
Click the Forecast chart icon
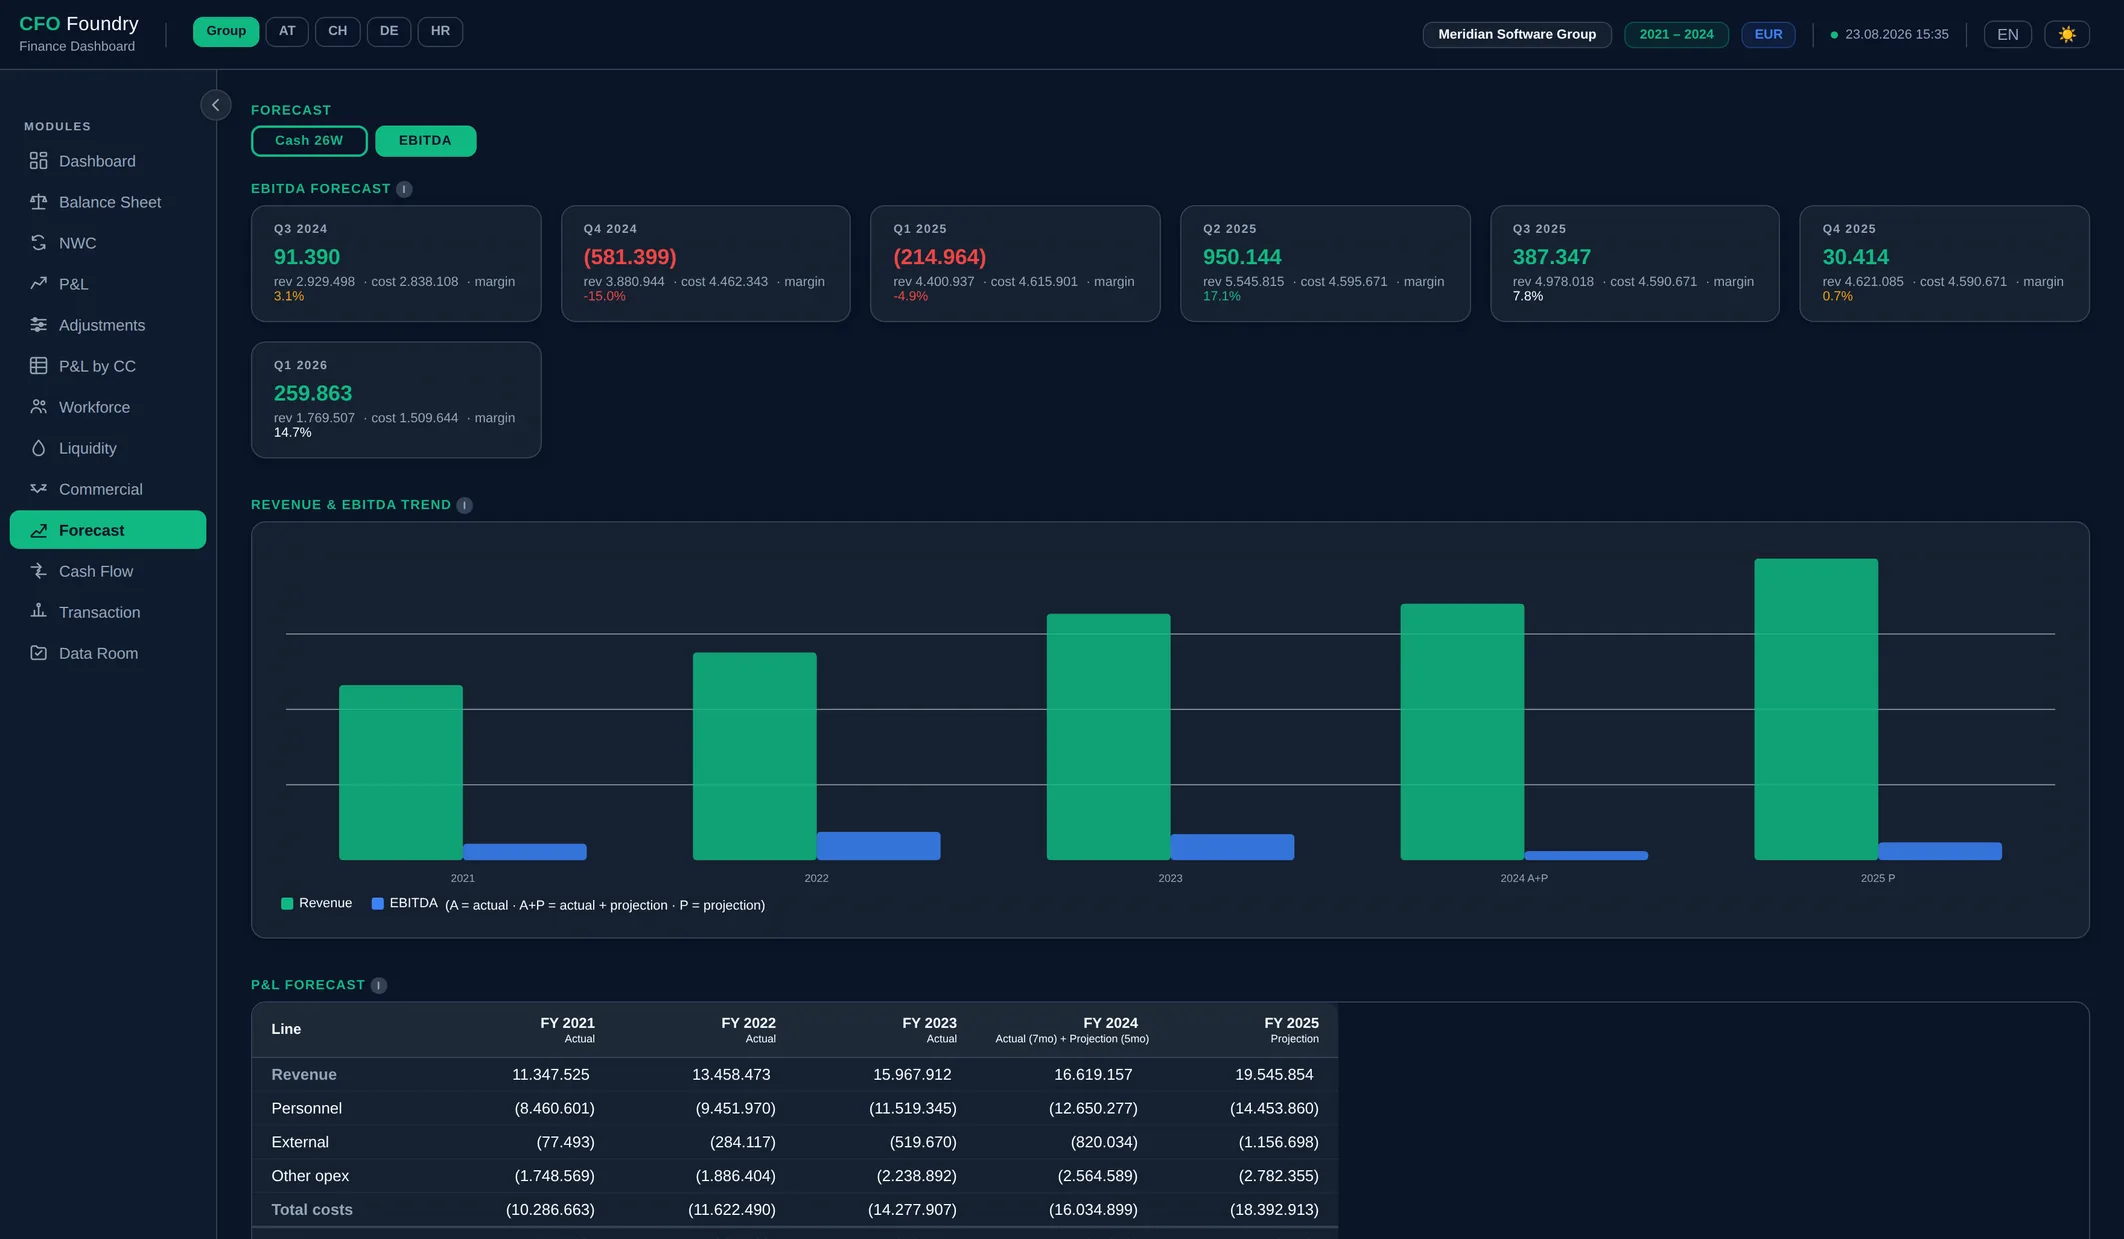pos(38,530)
